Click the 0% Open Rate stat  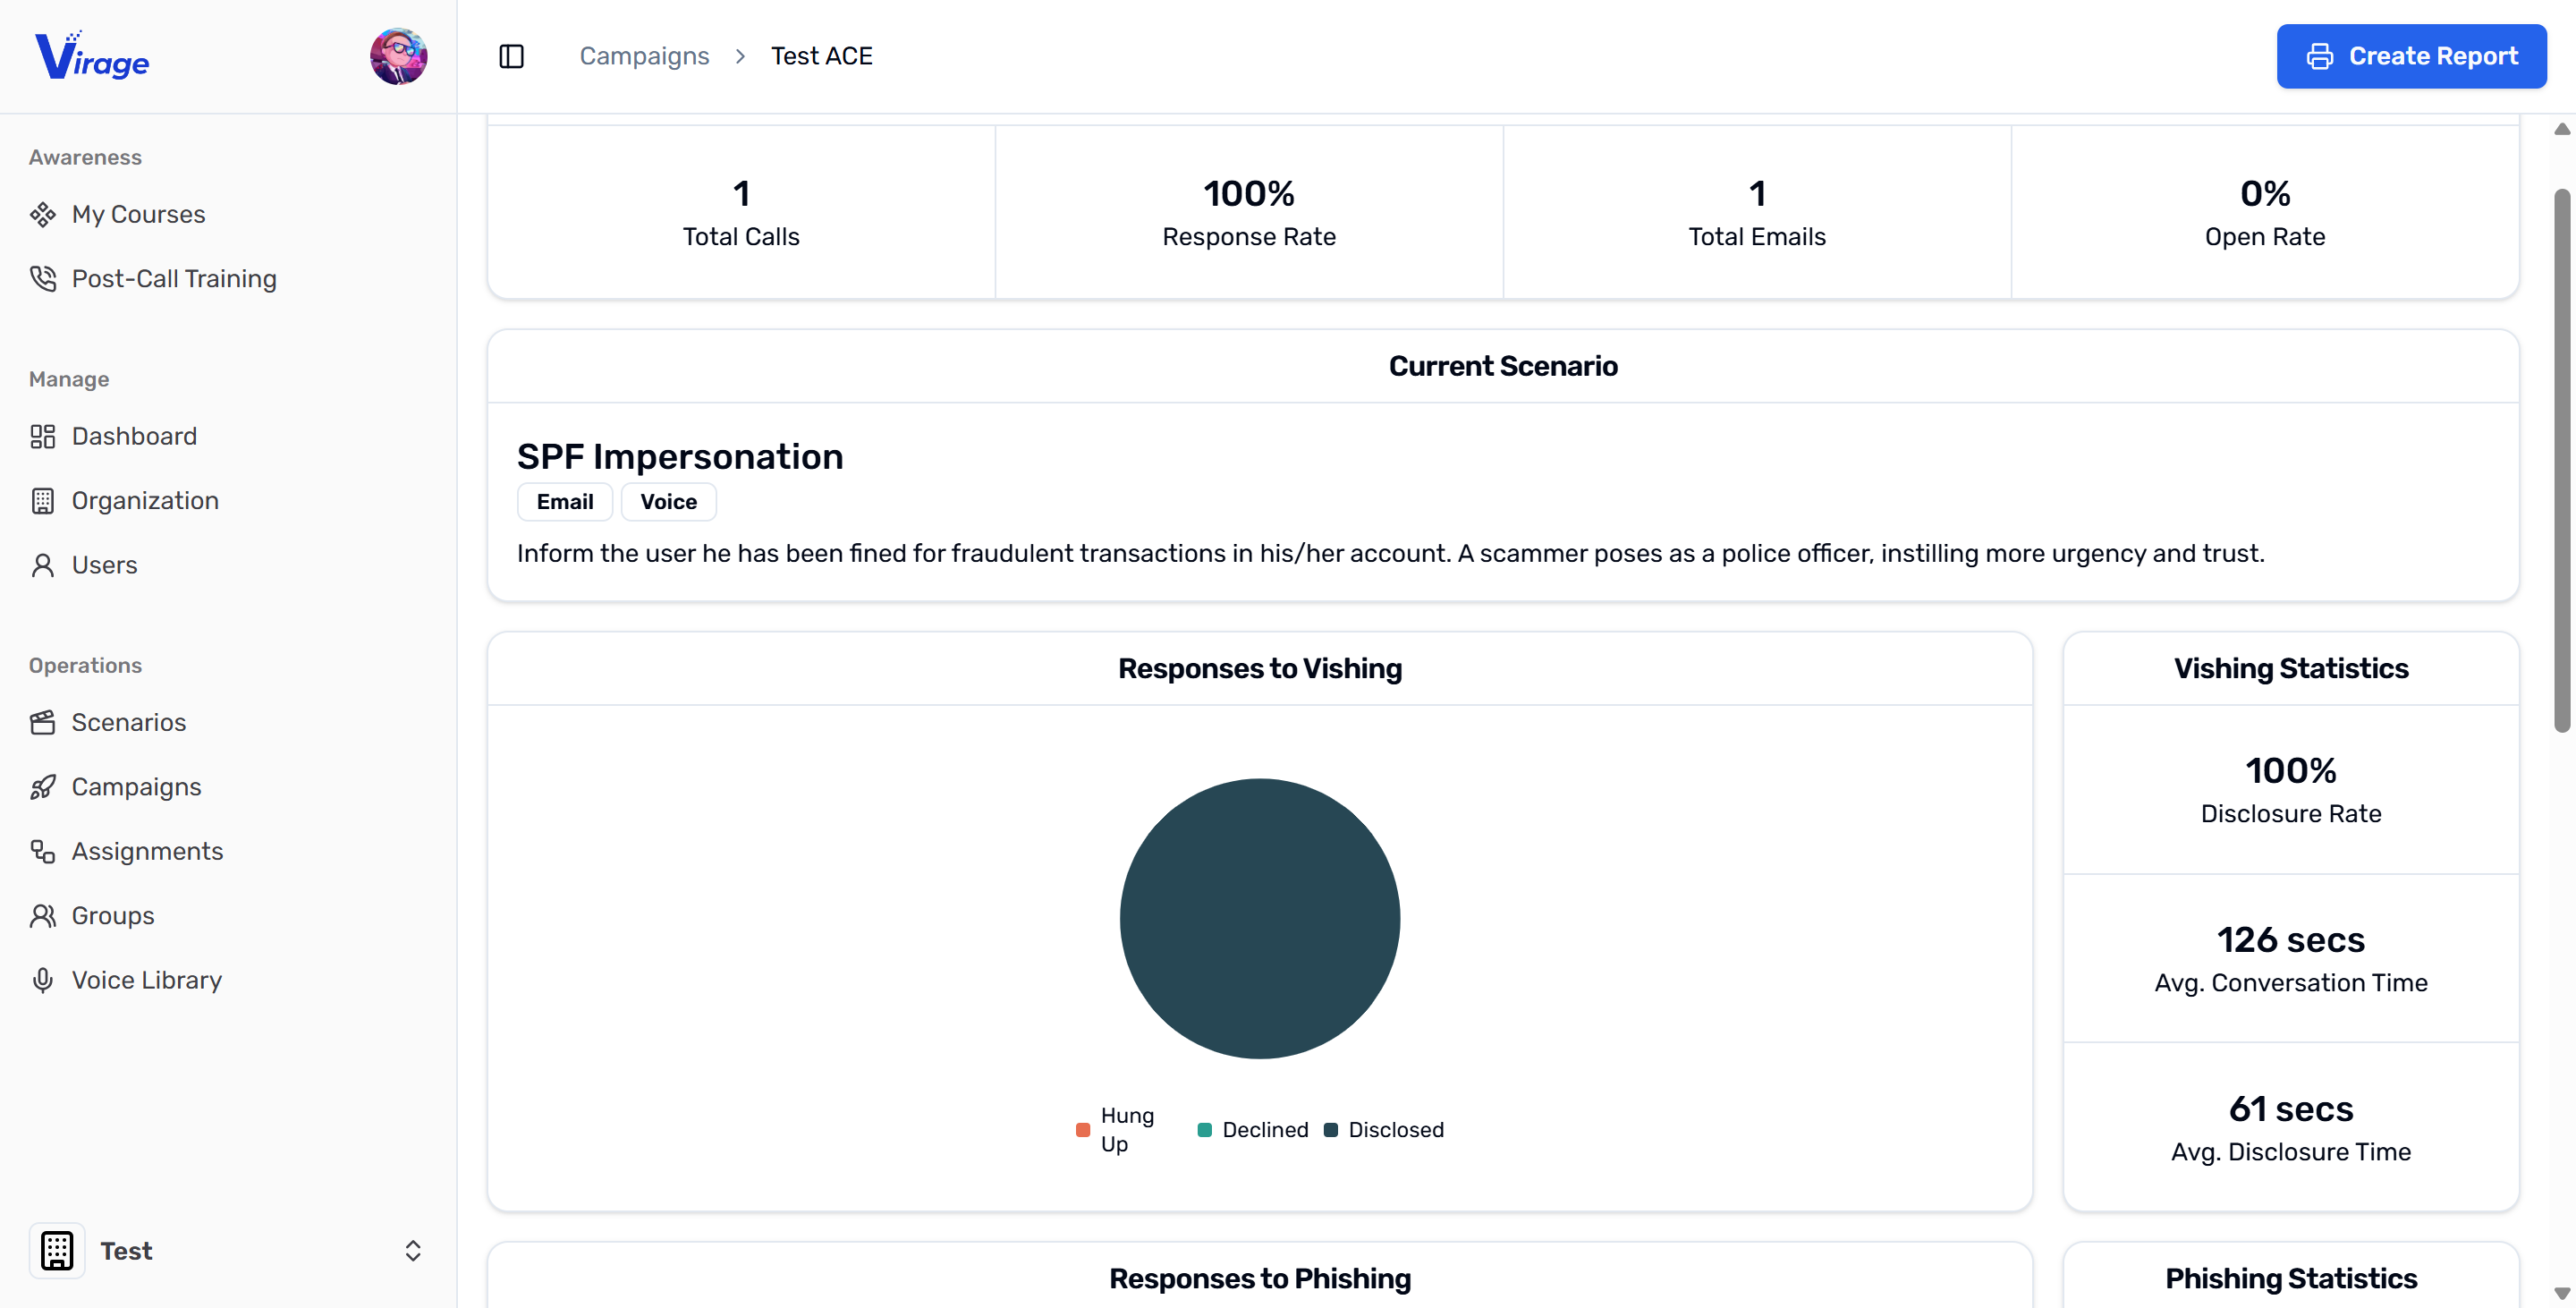pos(2265,212)
